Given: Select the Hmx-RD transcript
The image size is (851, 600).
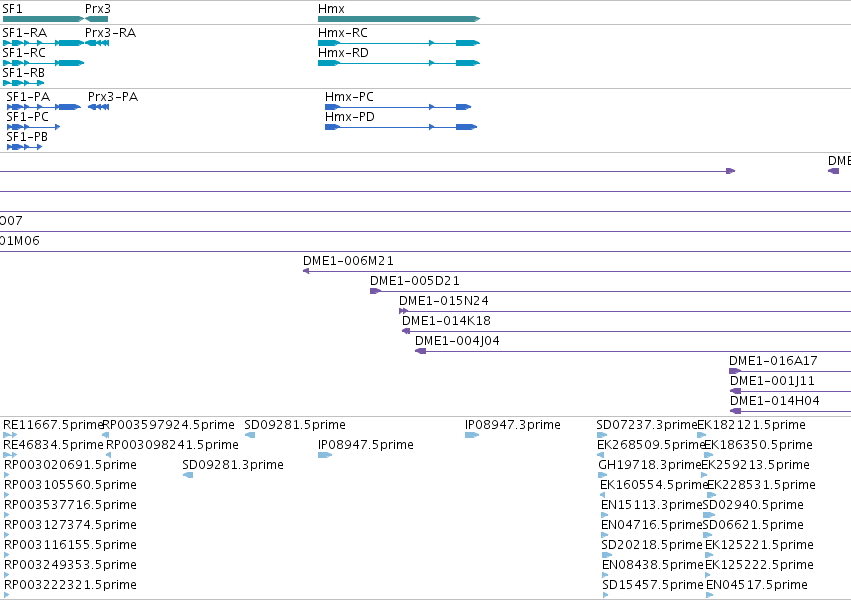Looking at the screenshot, I should tap(399, 63).
